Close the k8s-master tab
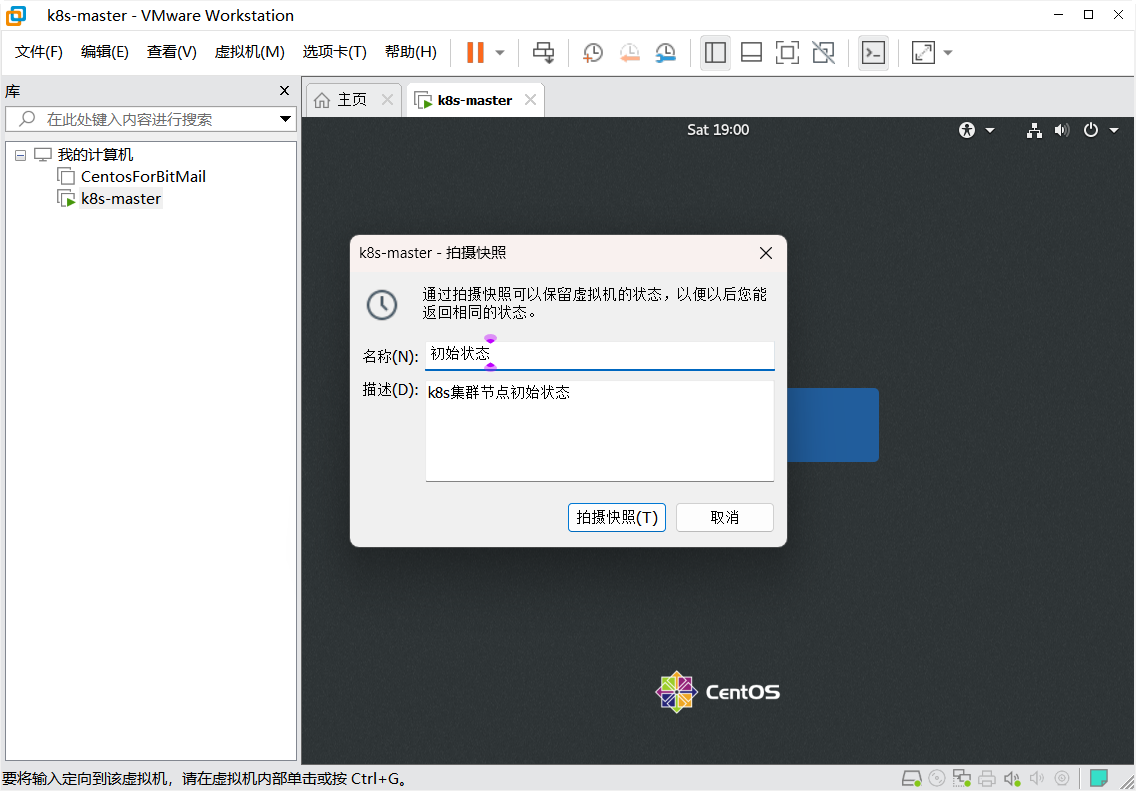Screen dimensions: 1136x791 click(530, 100)
